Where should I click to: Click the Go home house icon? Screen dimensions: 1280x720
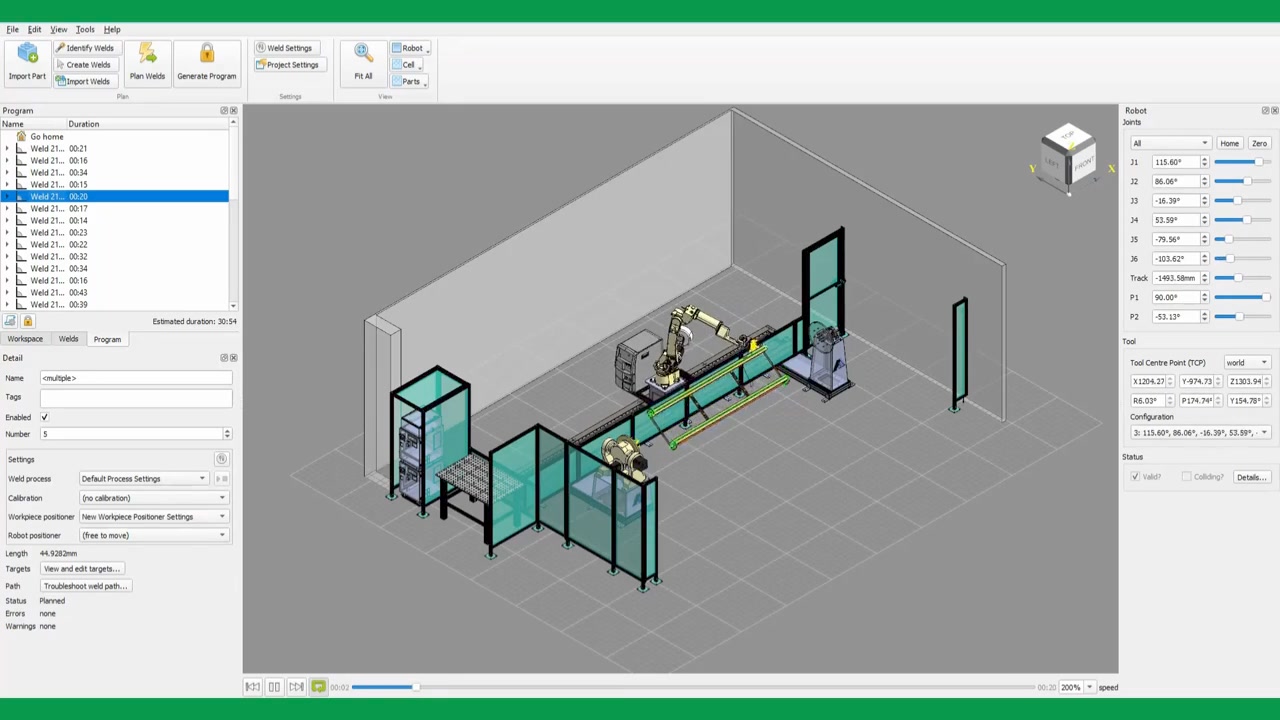coord(21,136)
